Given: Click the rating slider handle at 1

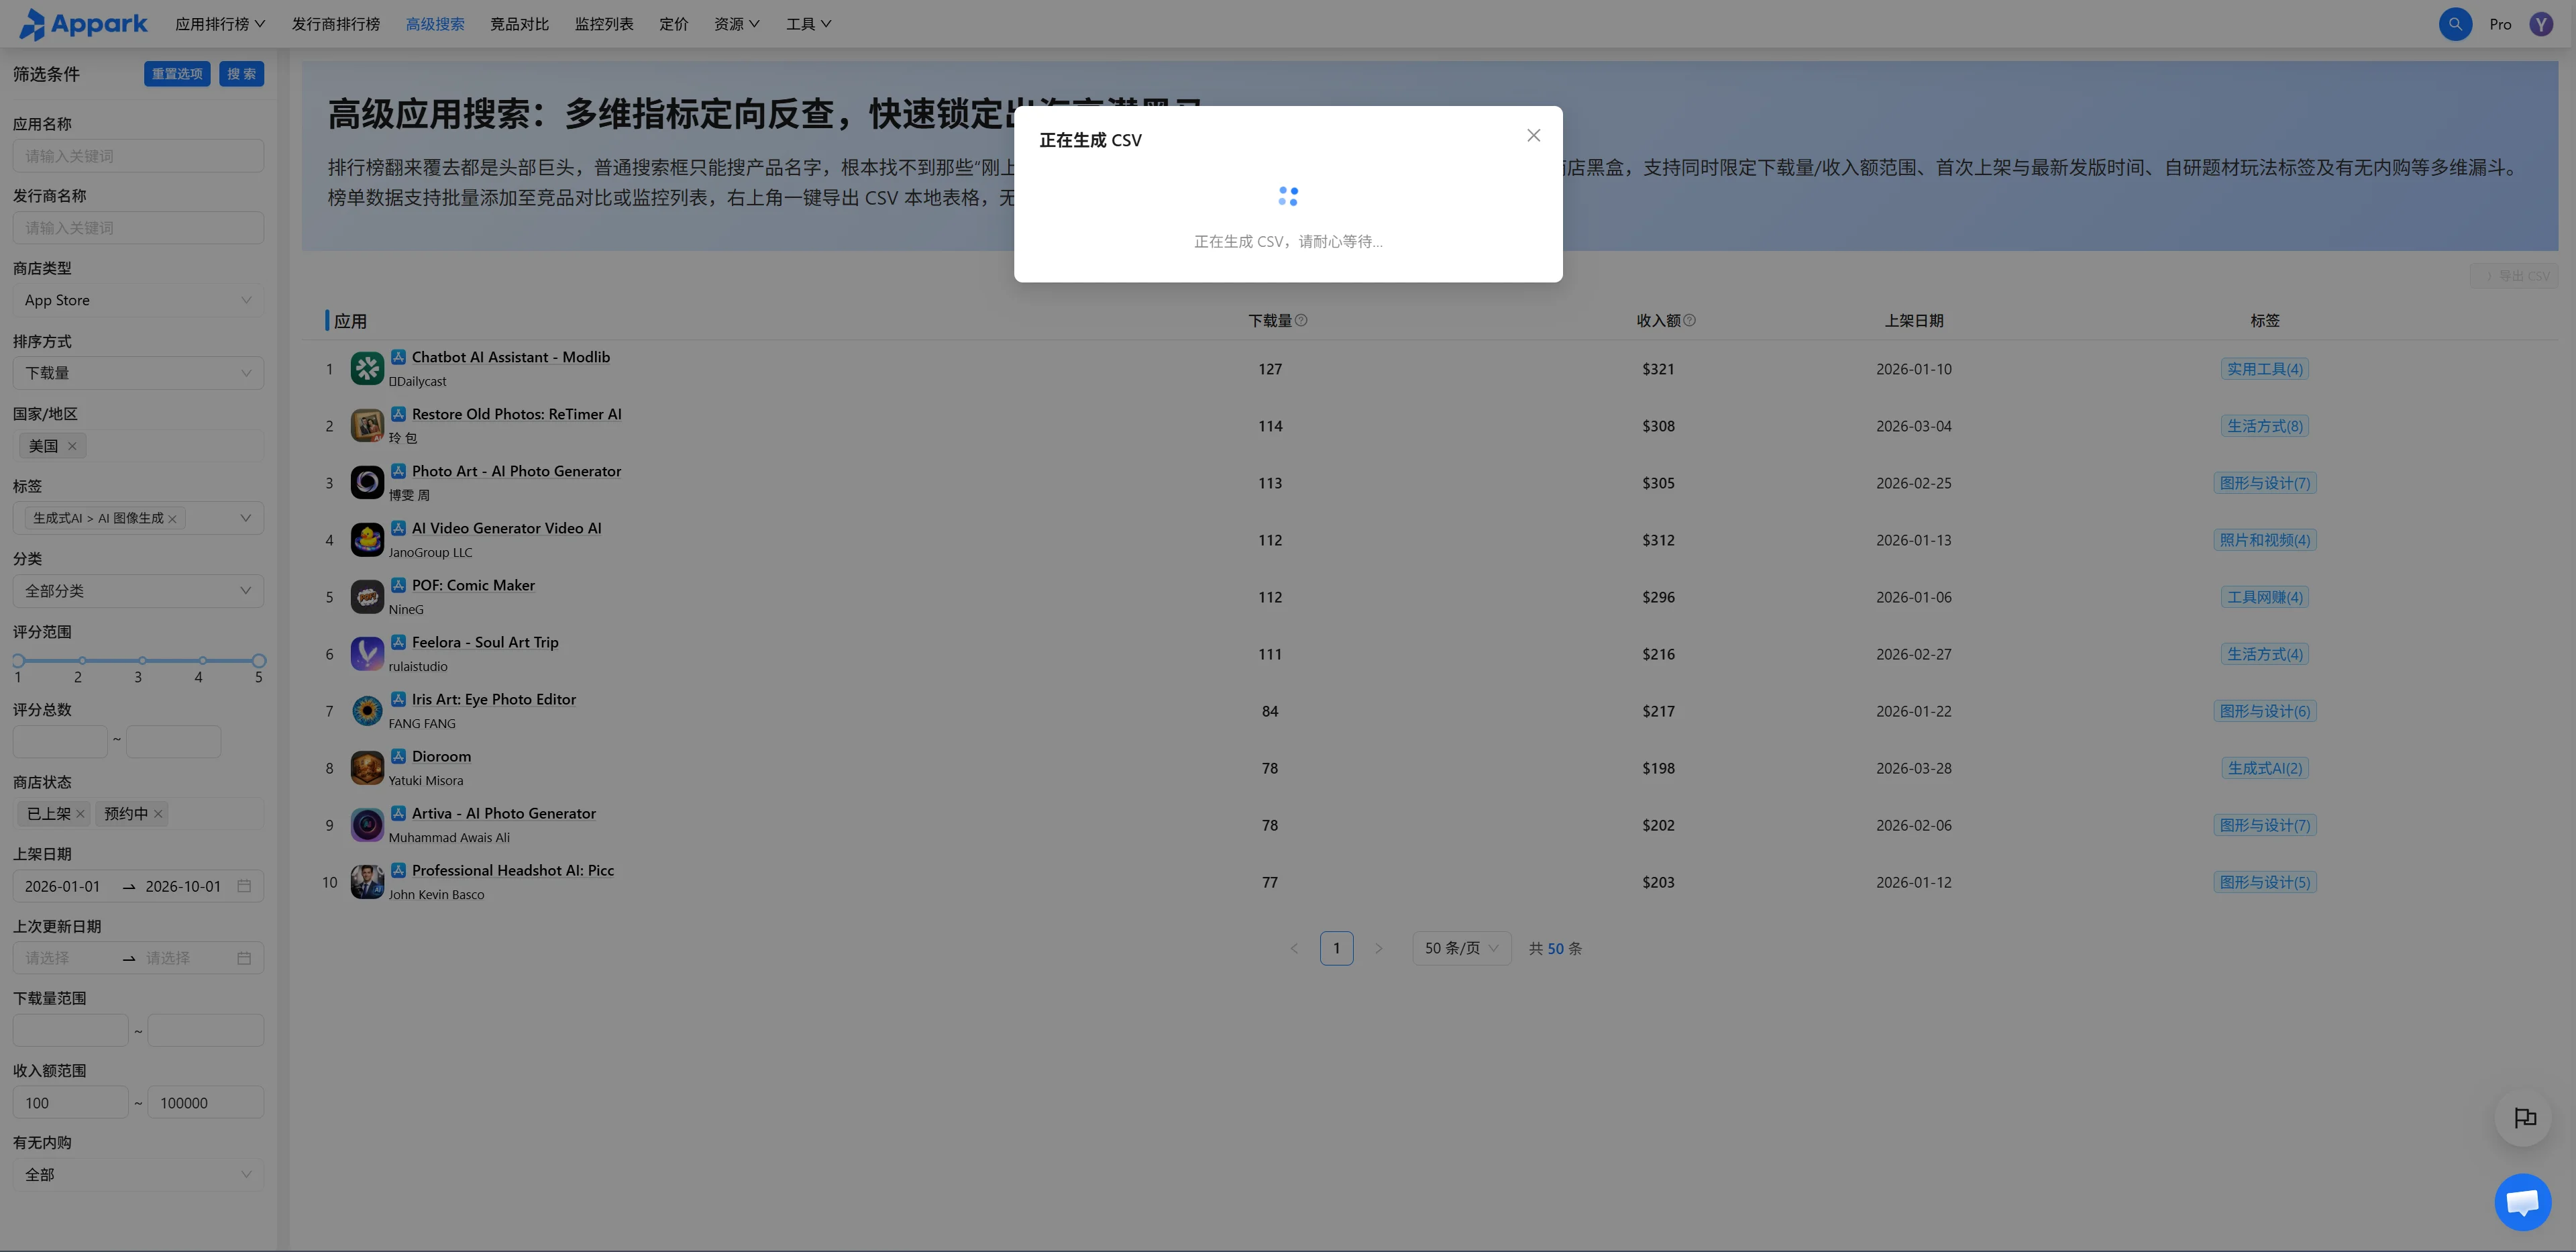Looking at the screenshot, I should [x=18, y=661].
